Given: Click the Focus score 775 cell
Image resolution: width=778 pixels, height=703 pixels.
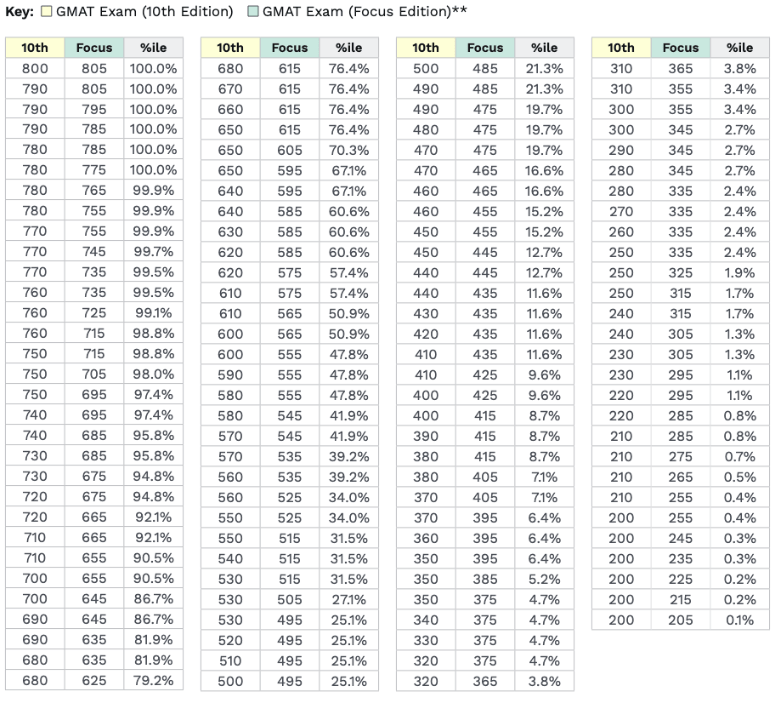Looking at the screenshot, I should [94, 170].
